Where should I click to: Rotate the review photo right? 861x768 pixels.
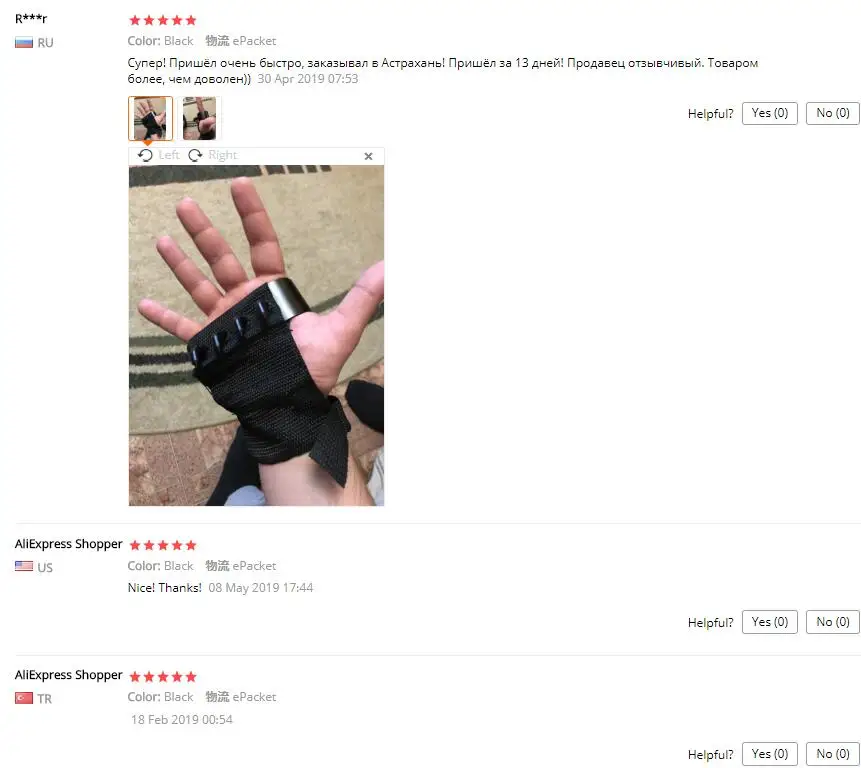[213, 155]
